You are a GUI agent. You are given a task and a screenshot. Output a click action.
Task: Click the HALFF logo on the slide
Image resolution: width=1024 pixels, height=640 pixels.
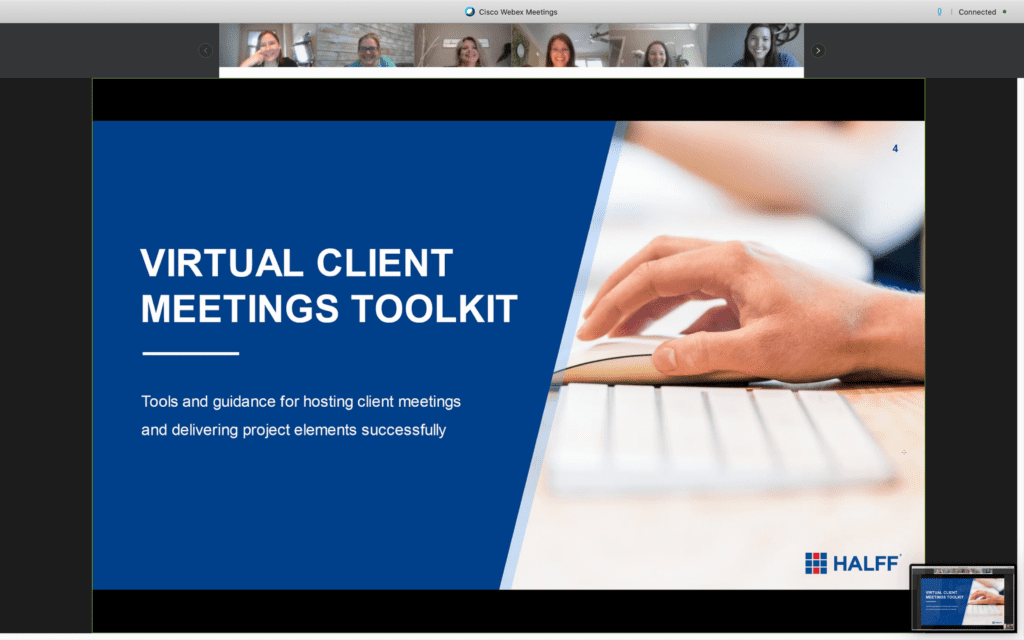(x=852, y=563)
